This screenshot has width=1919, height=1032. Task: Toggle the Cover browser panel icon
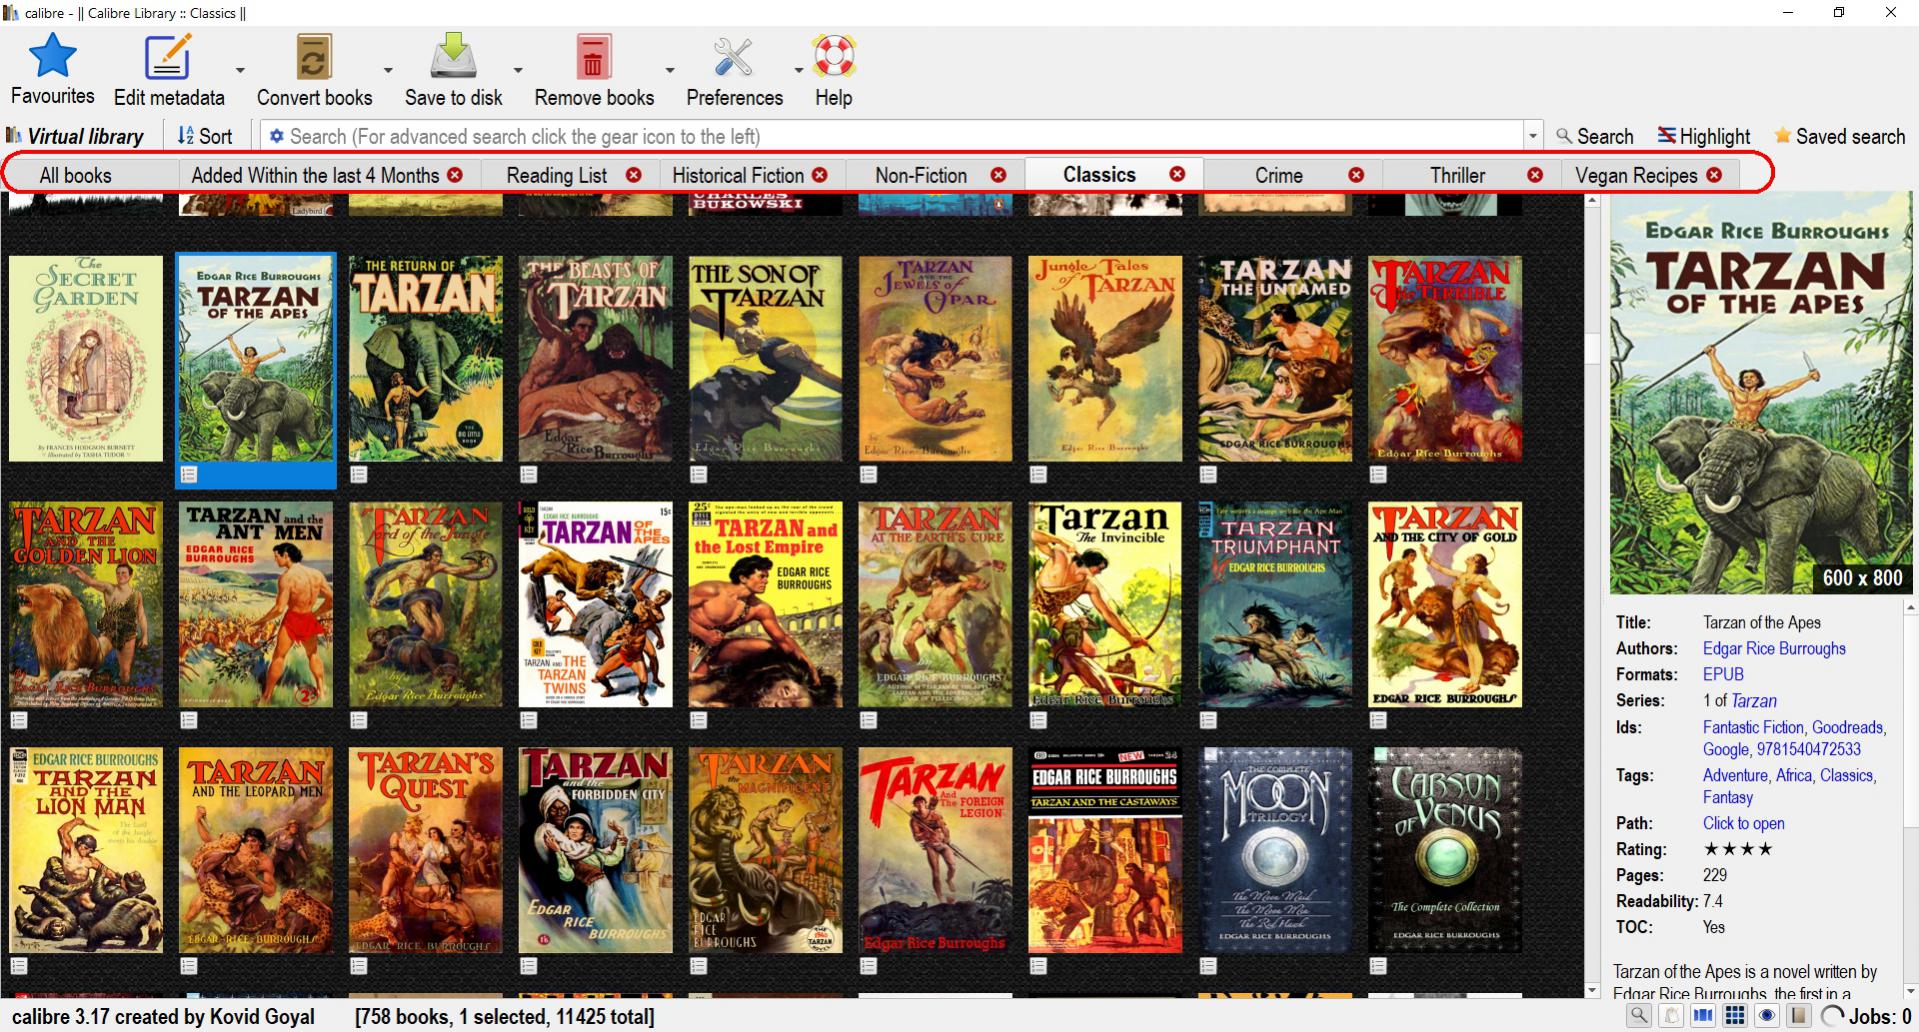tap(1703, 1016)
